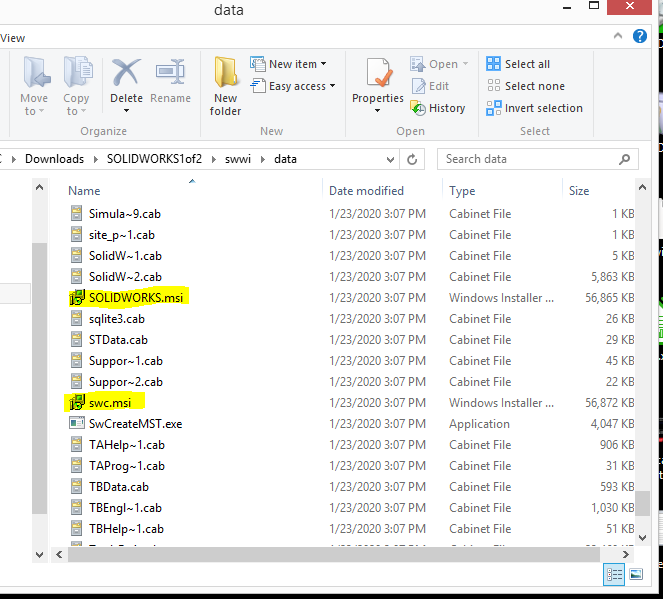Delete selected item with red X icon

tap(126, 72)
